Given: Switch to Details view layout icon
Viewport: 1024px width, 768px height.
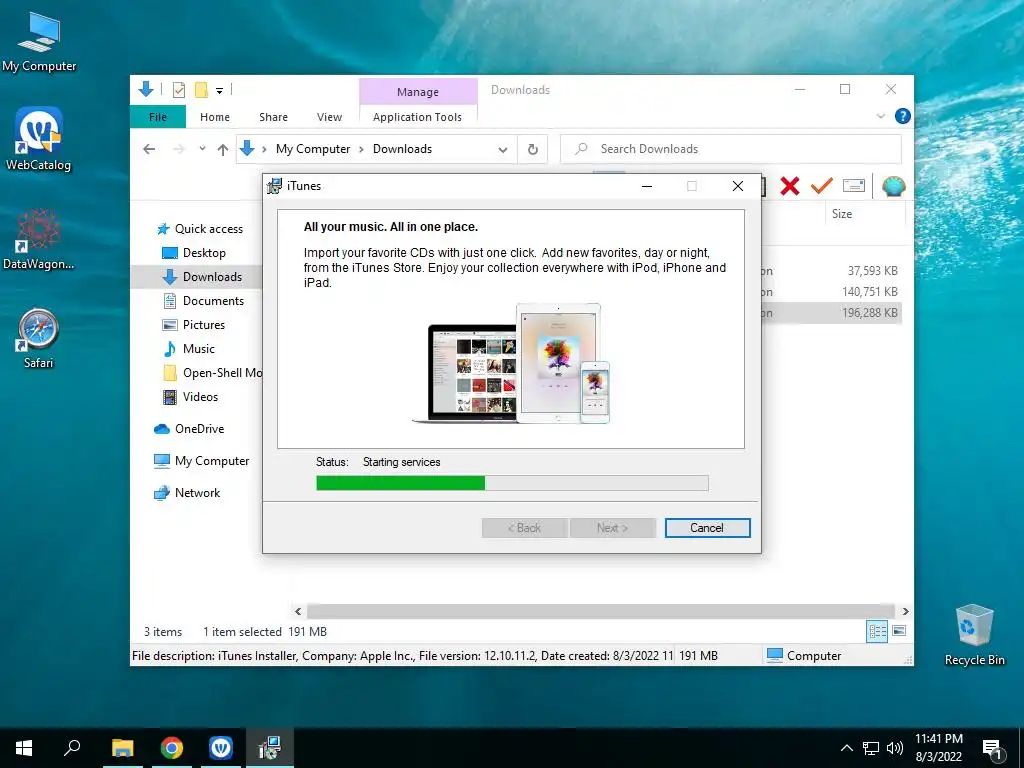Looking at the screenshot, I should point(877,631).
